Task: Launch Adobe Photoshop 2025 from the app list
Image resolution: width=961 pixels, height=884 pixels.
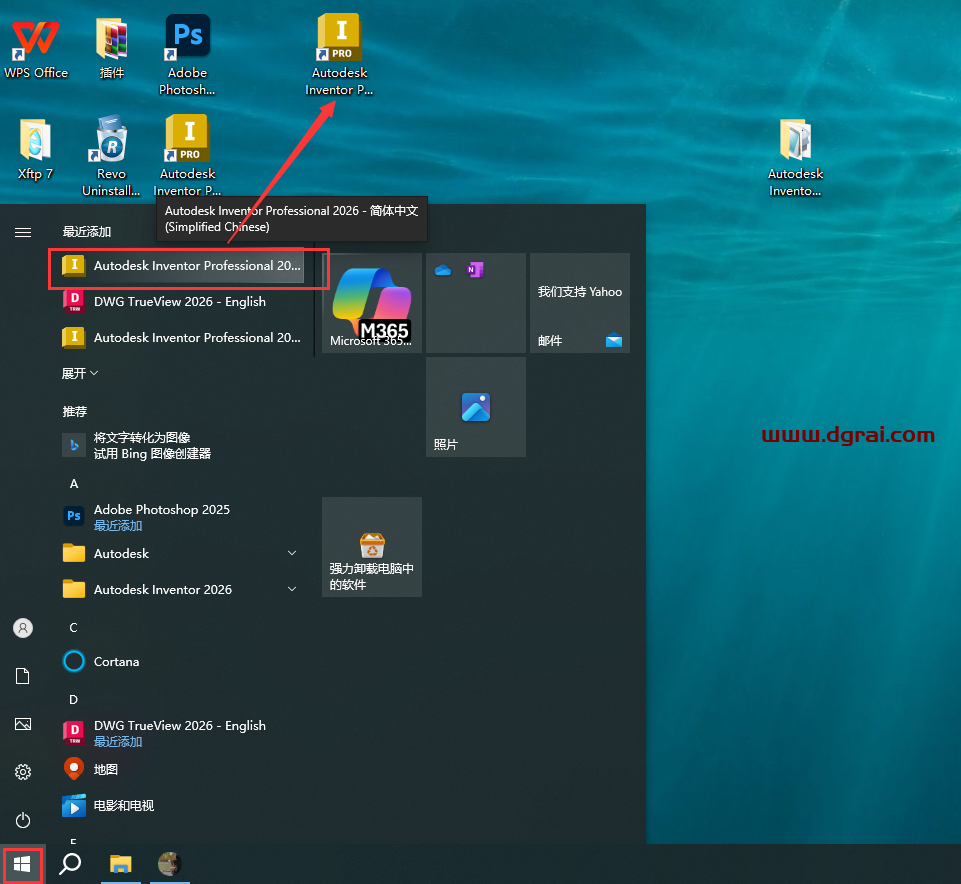Action: [182, 517]
